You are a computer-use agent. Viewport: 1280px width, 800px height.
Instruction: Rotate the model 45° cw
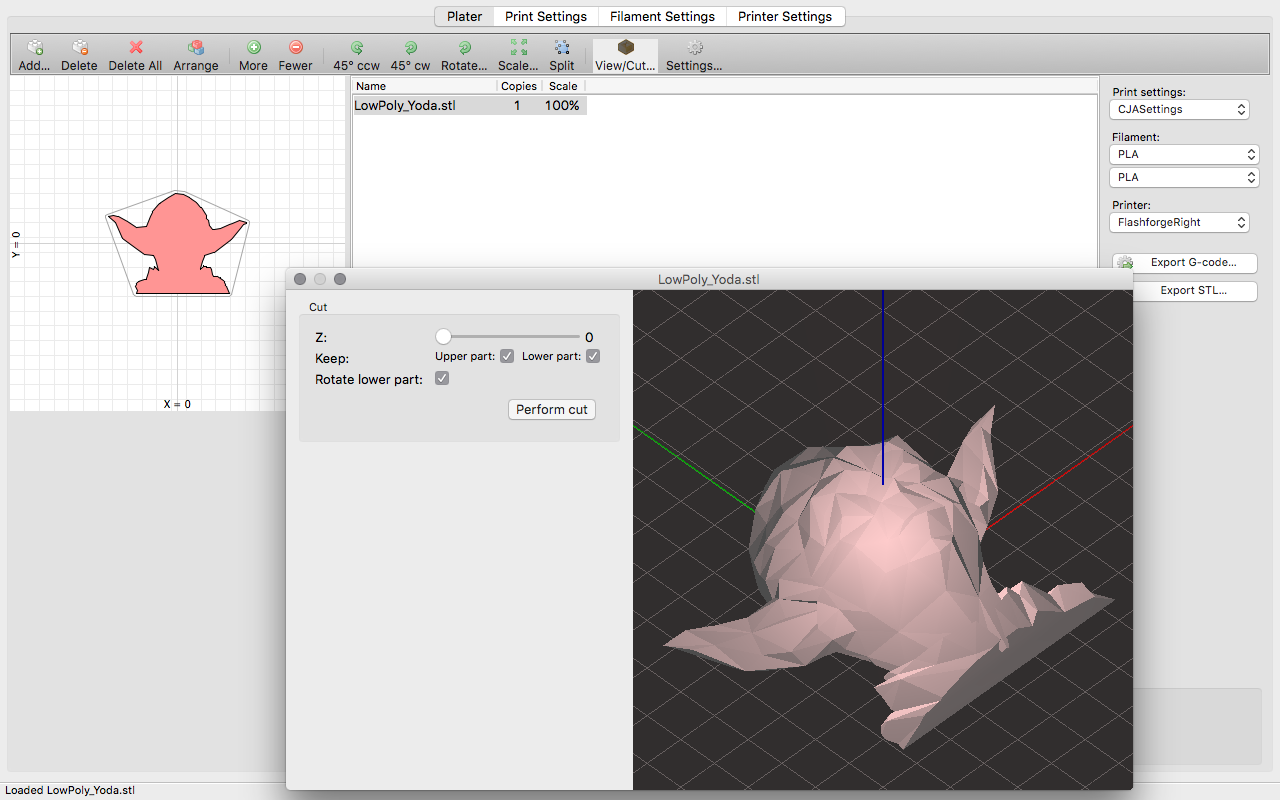[409, 55]
